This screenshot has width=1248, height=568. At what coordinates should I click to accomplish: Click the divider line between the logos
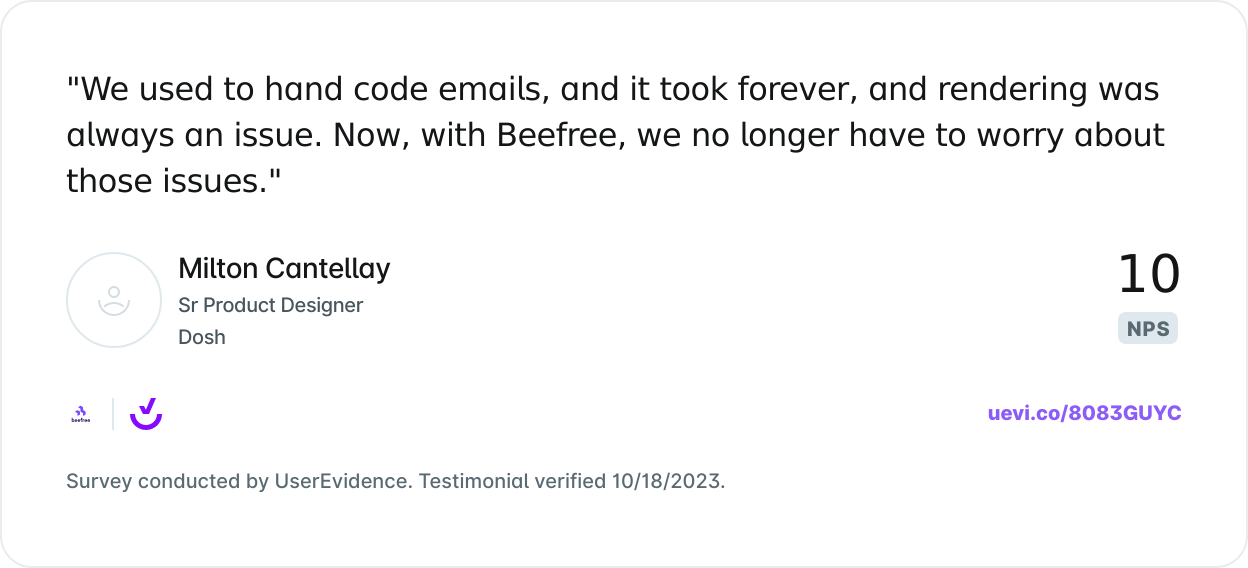point(113,414)
